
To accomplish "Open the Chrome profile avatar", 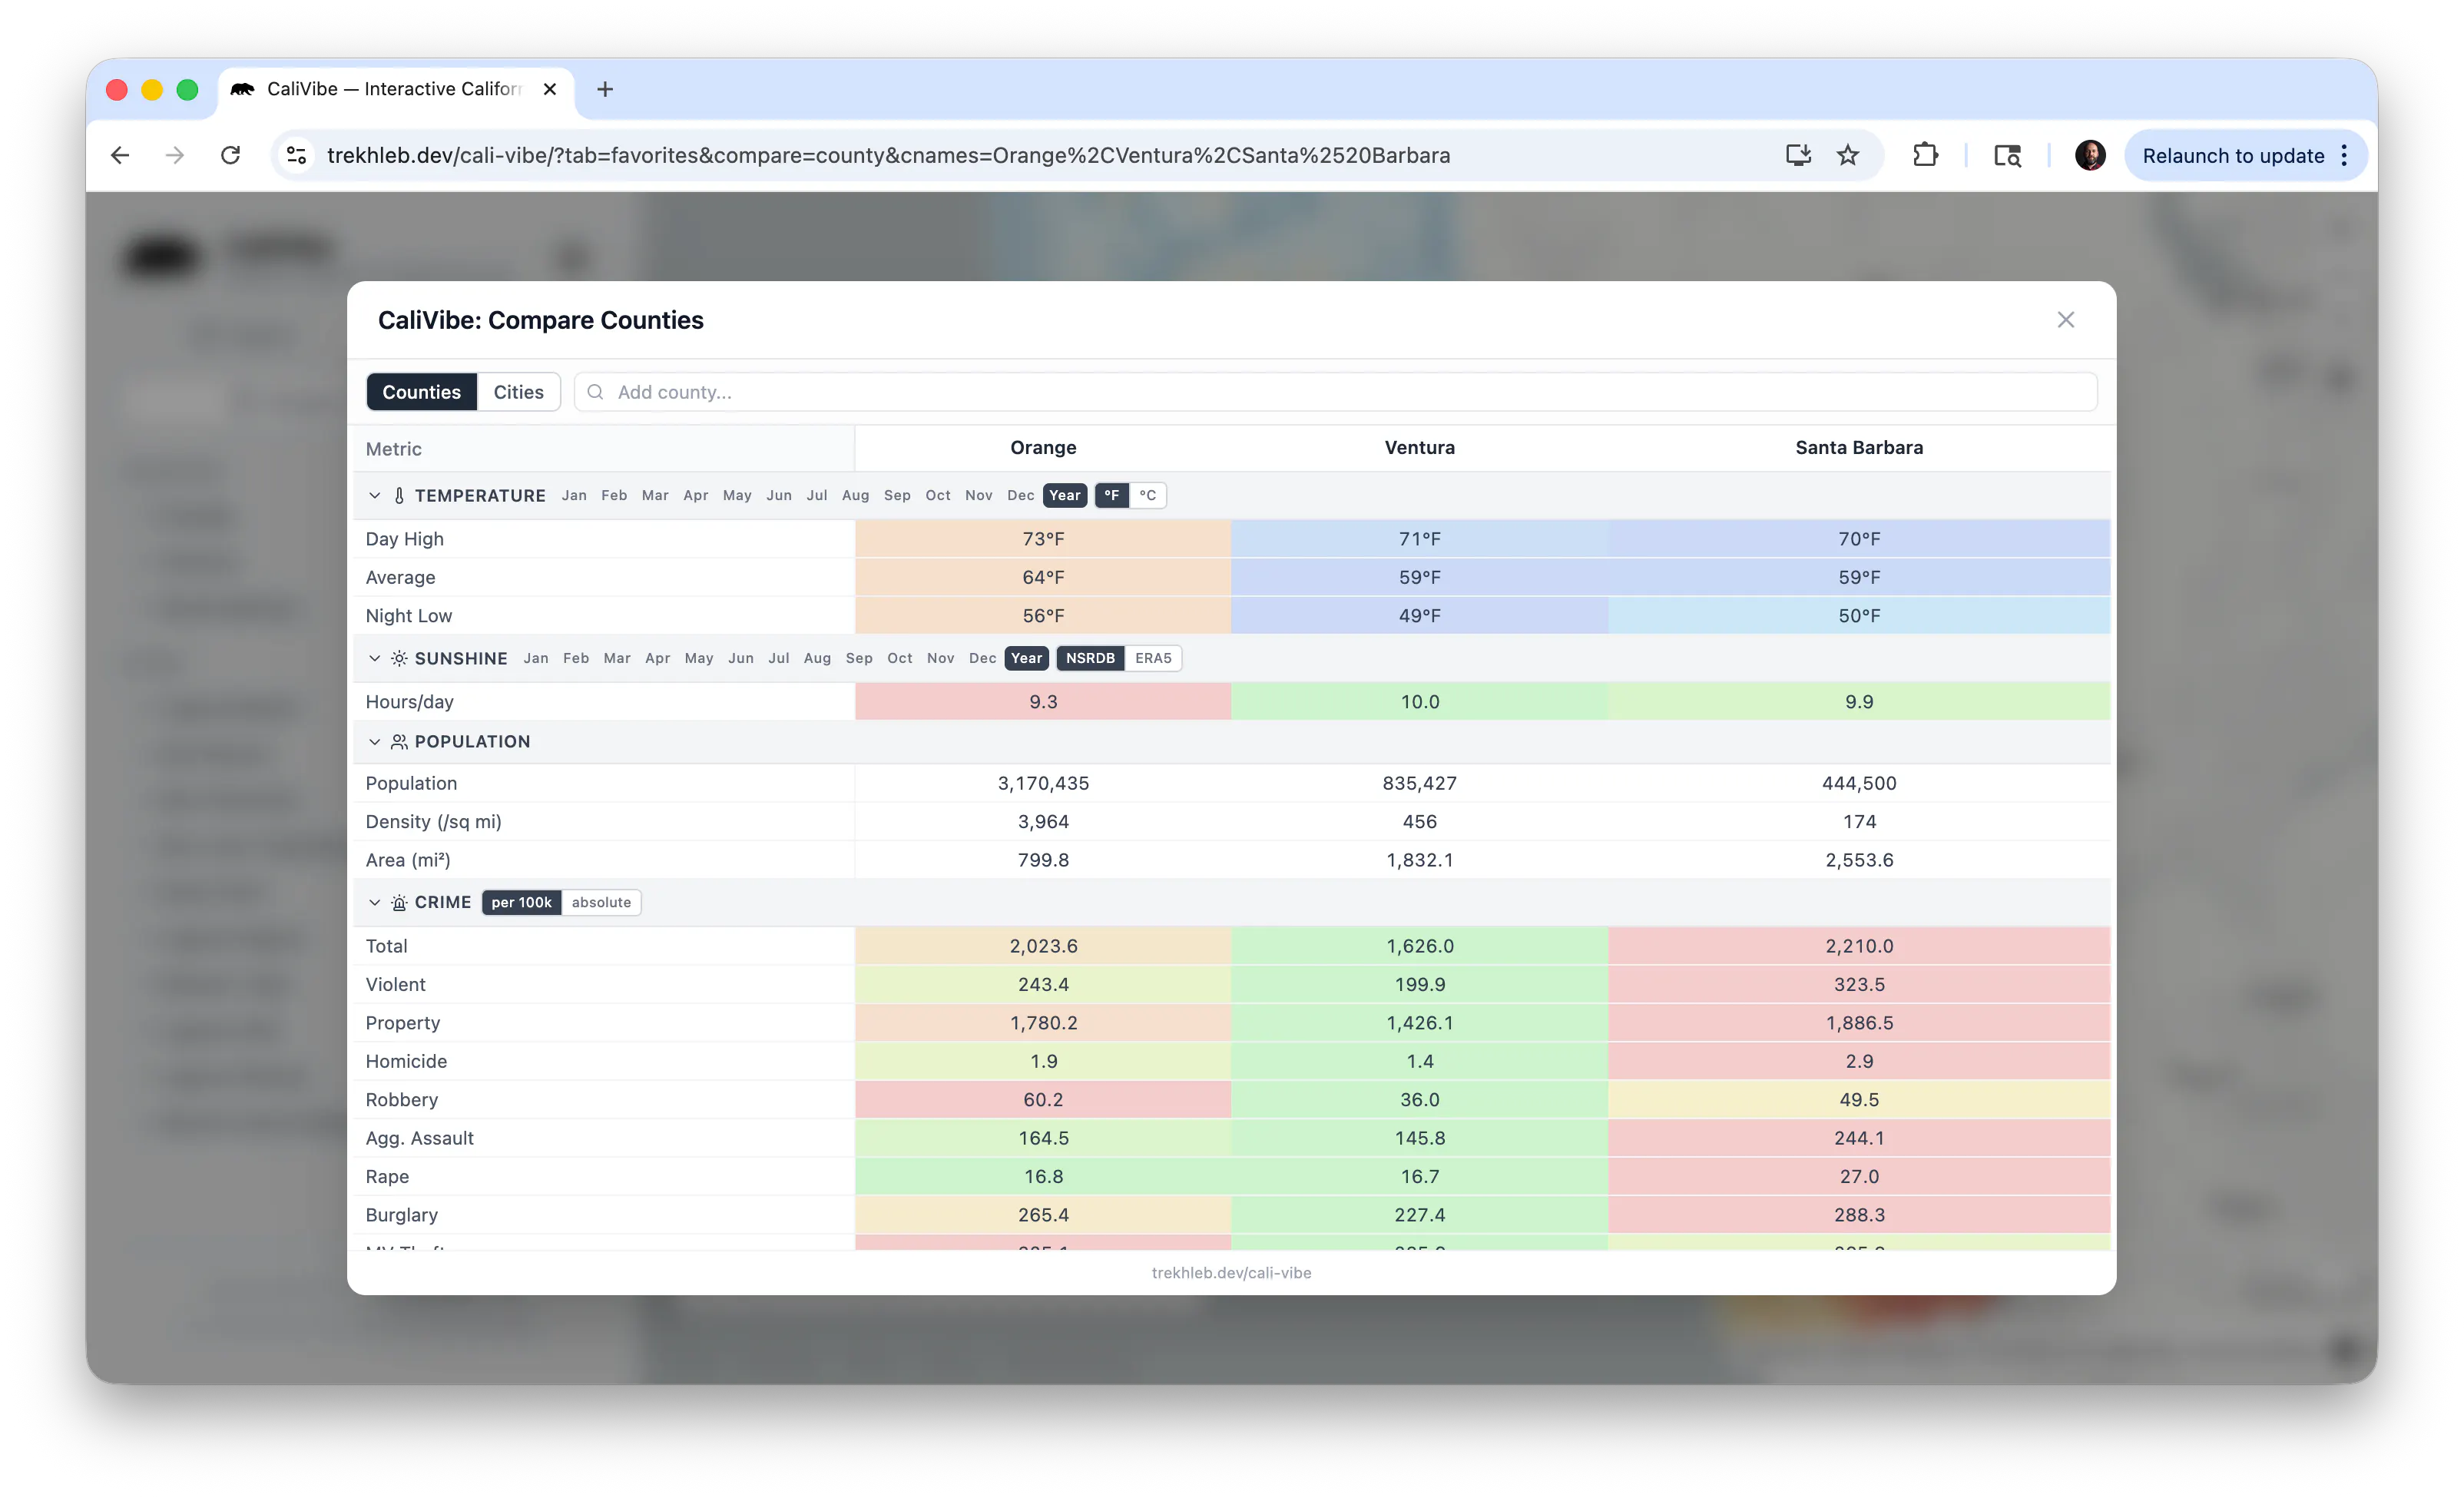I will point(2089,155).
